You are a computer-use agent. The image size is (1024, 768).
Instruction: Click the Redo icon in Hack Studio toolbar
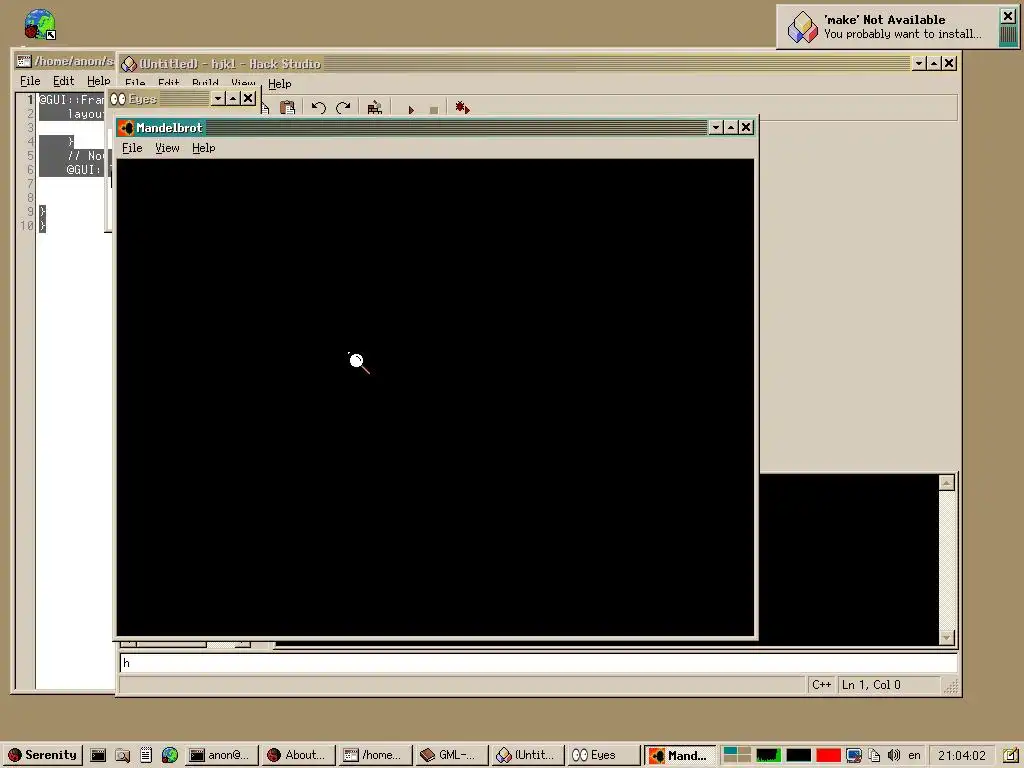pyautogui.click(x=344, y=108)
